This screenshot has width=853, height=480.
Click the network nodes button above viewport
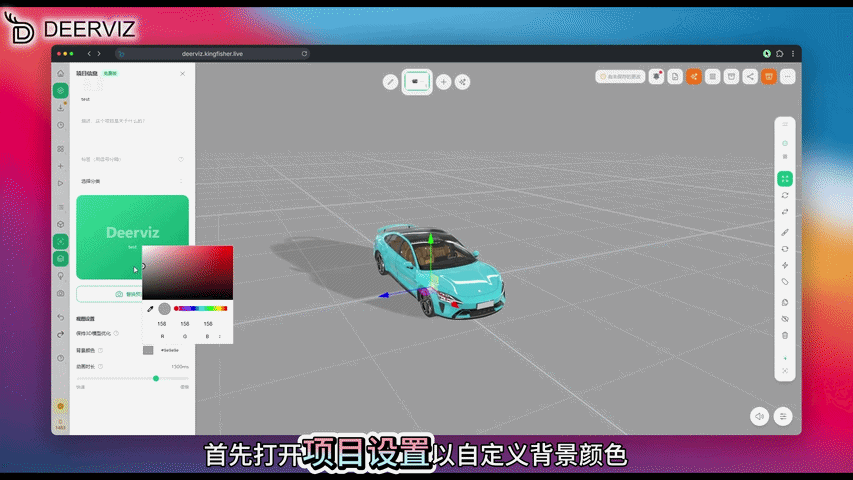[x=462, y=82]
